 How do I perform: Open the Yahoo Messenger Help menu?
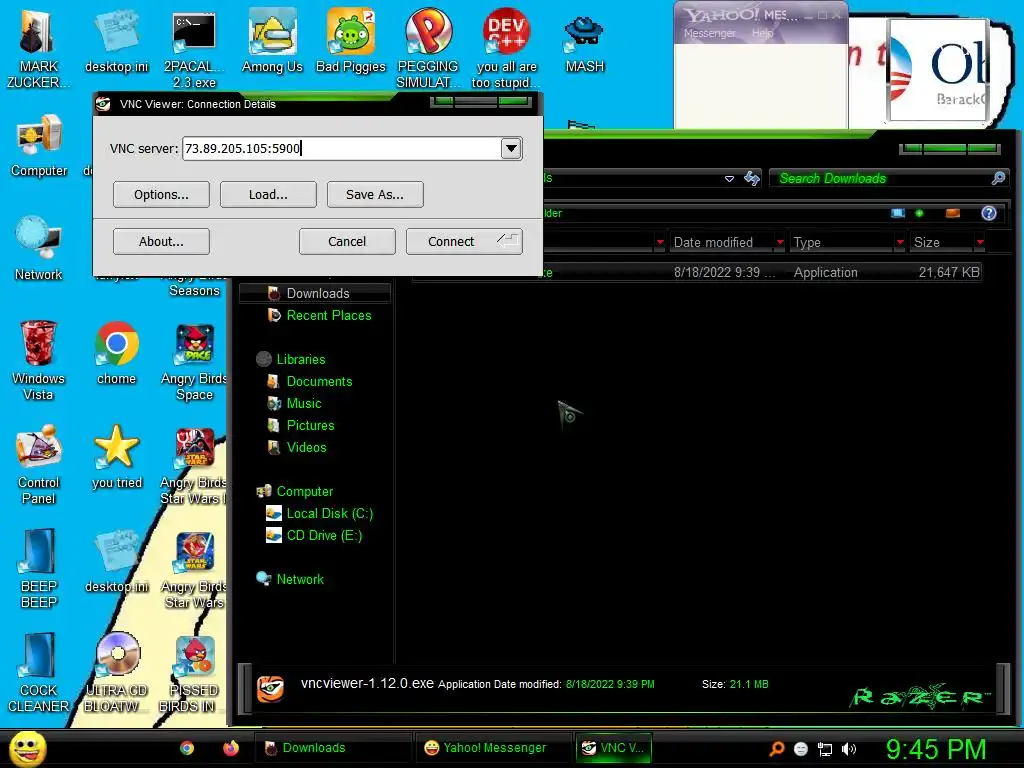[x=762, y=33]
